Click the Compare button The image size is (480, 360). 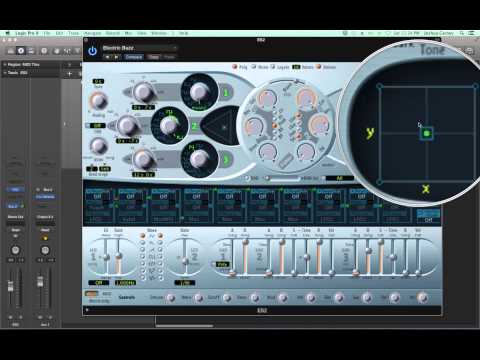tap(133, 57)
